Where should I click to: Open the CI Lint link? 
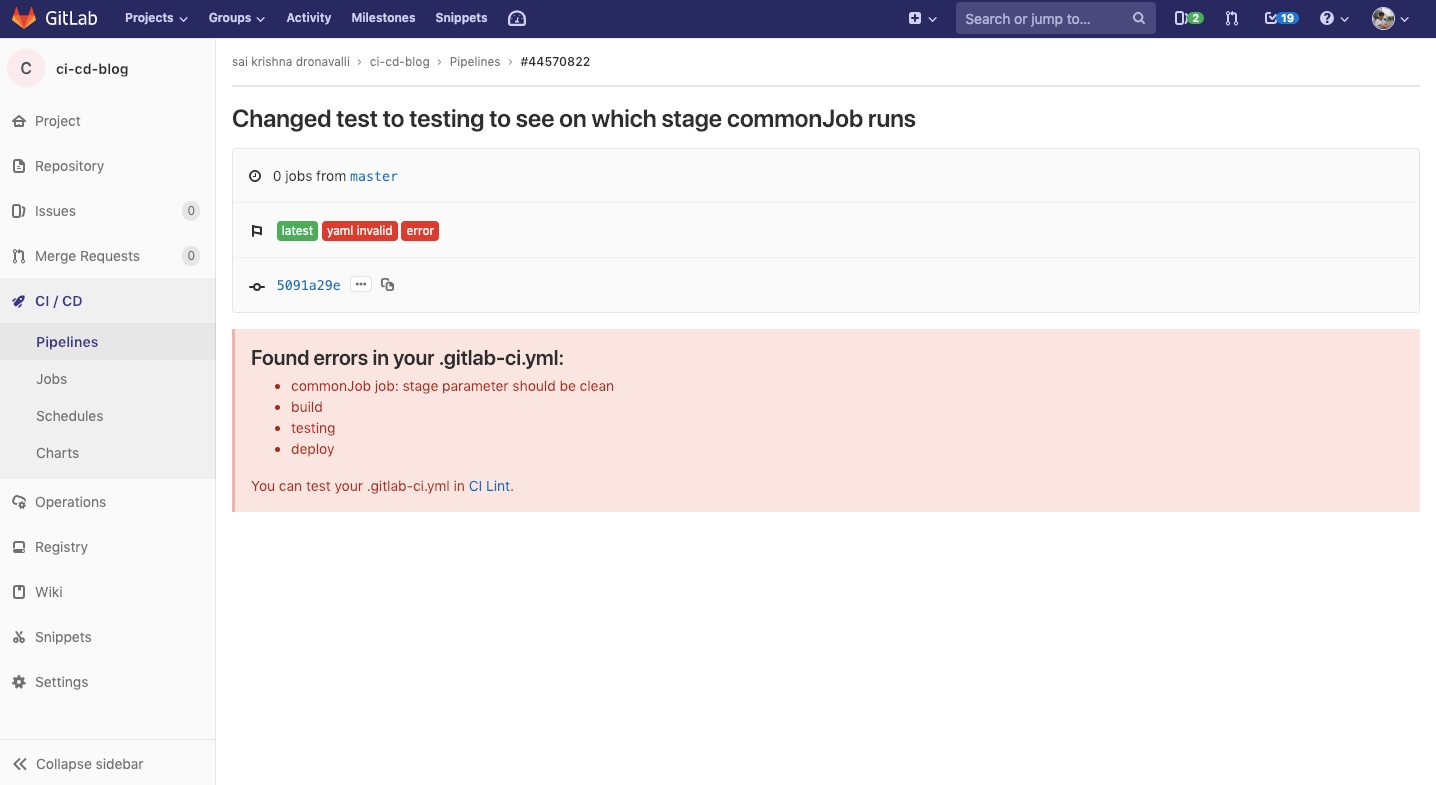(489, 486)
